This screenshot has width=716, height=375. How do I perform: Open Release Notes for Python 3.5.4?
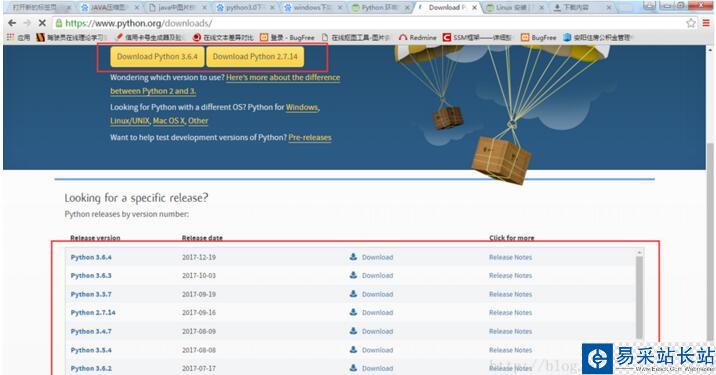pos(510,350)
